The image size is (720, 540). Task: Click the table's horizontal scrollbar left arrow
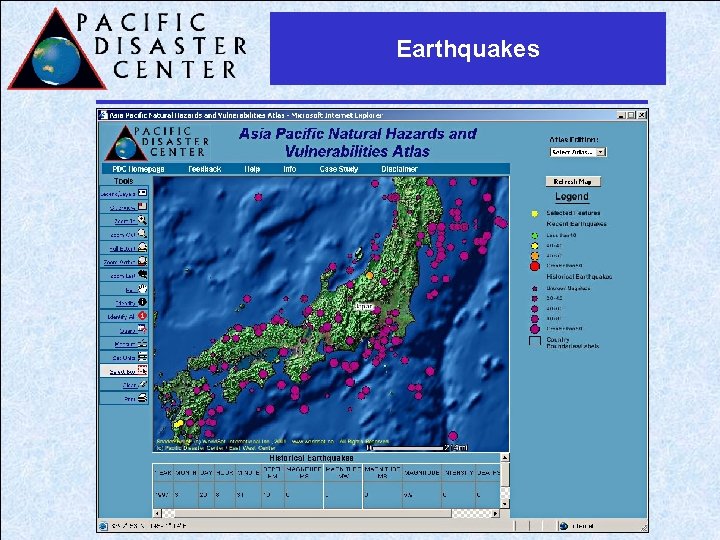pos(158,513)
